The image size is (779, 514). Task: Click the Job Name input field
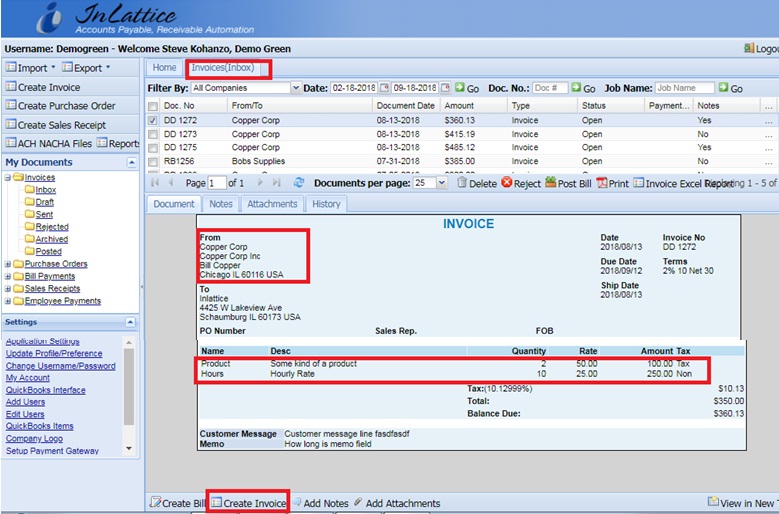(685, 88)
